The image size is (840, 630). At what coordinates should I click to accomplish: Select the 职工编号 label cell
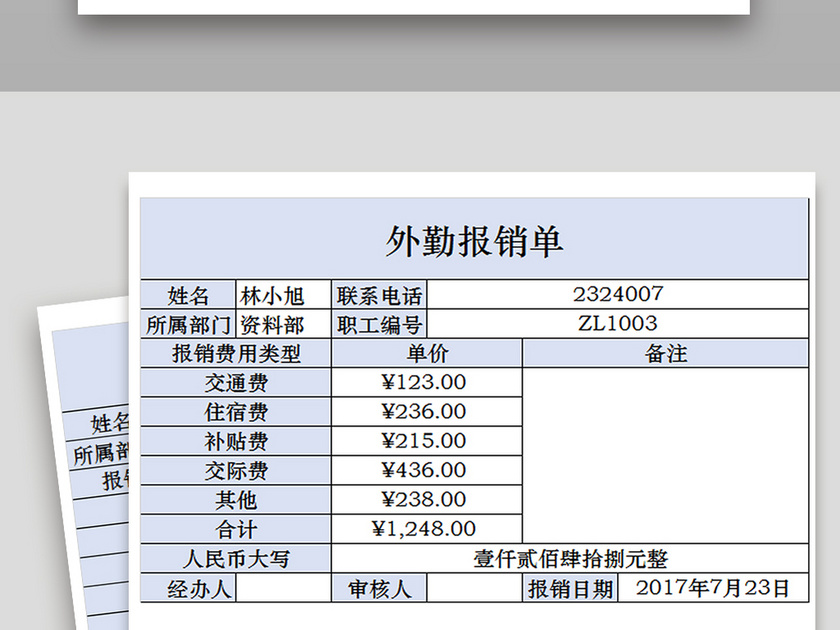click(381, 323)
